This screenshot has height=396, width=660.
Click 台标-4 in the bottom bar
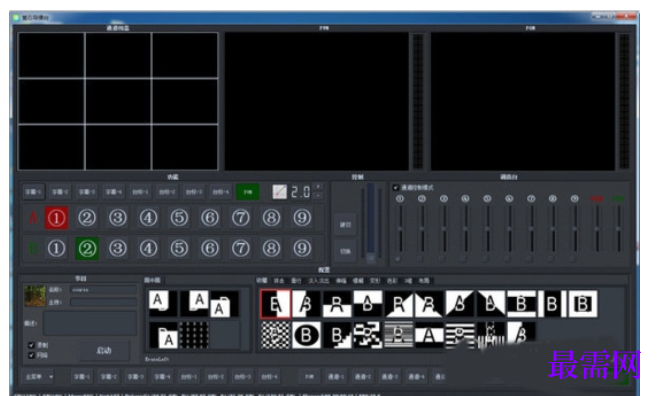[269, 377]
